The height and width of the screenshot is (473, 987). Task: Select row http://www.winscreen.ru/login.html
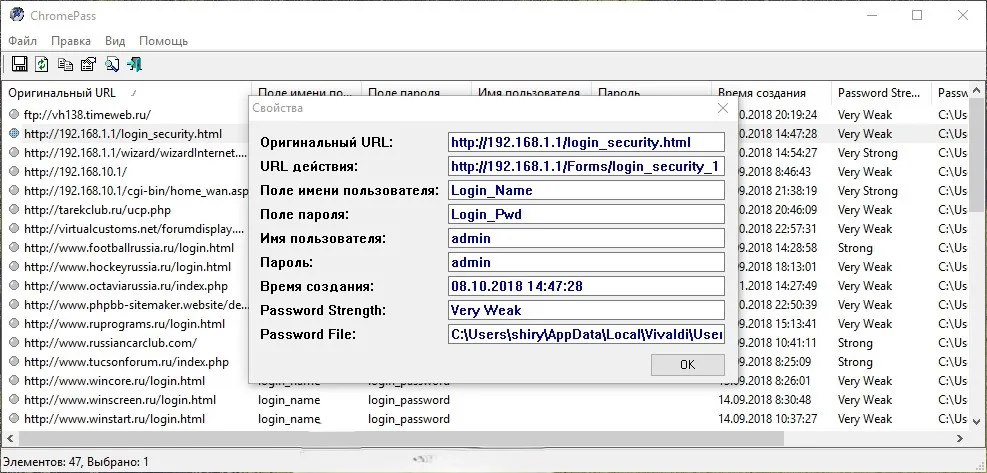tap(120, 399)
